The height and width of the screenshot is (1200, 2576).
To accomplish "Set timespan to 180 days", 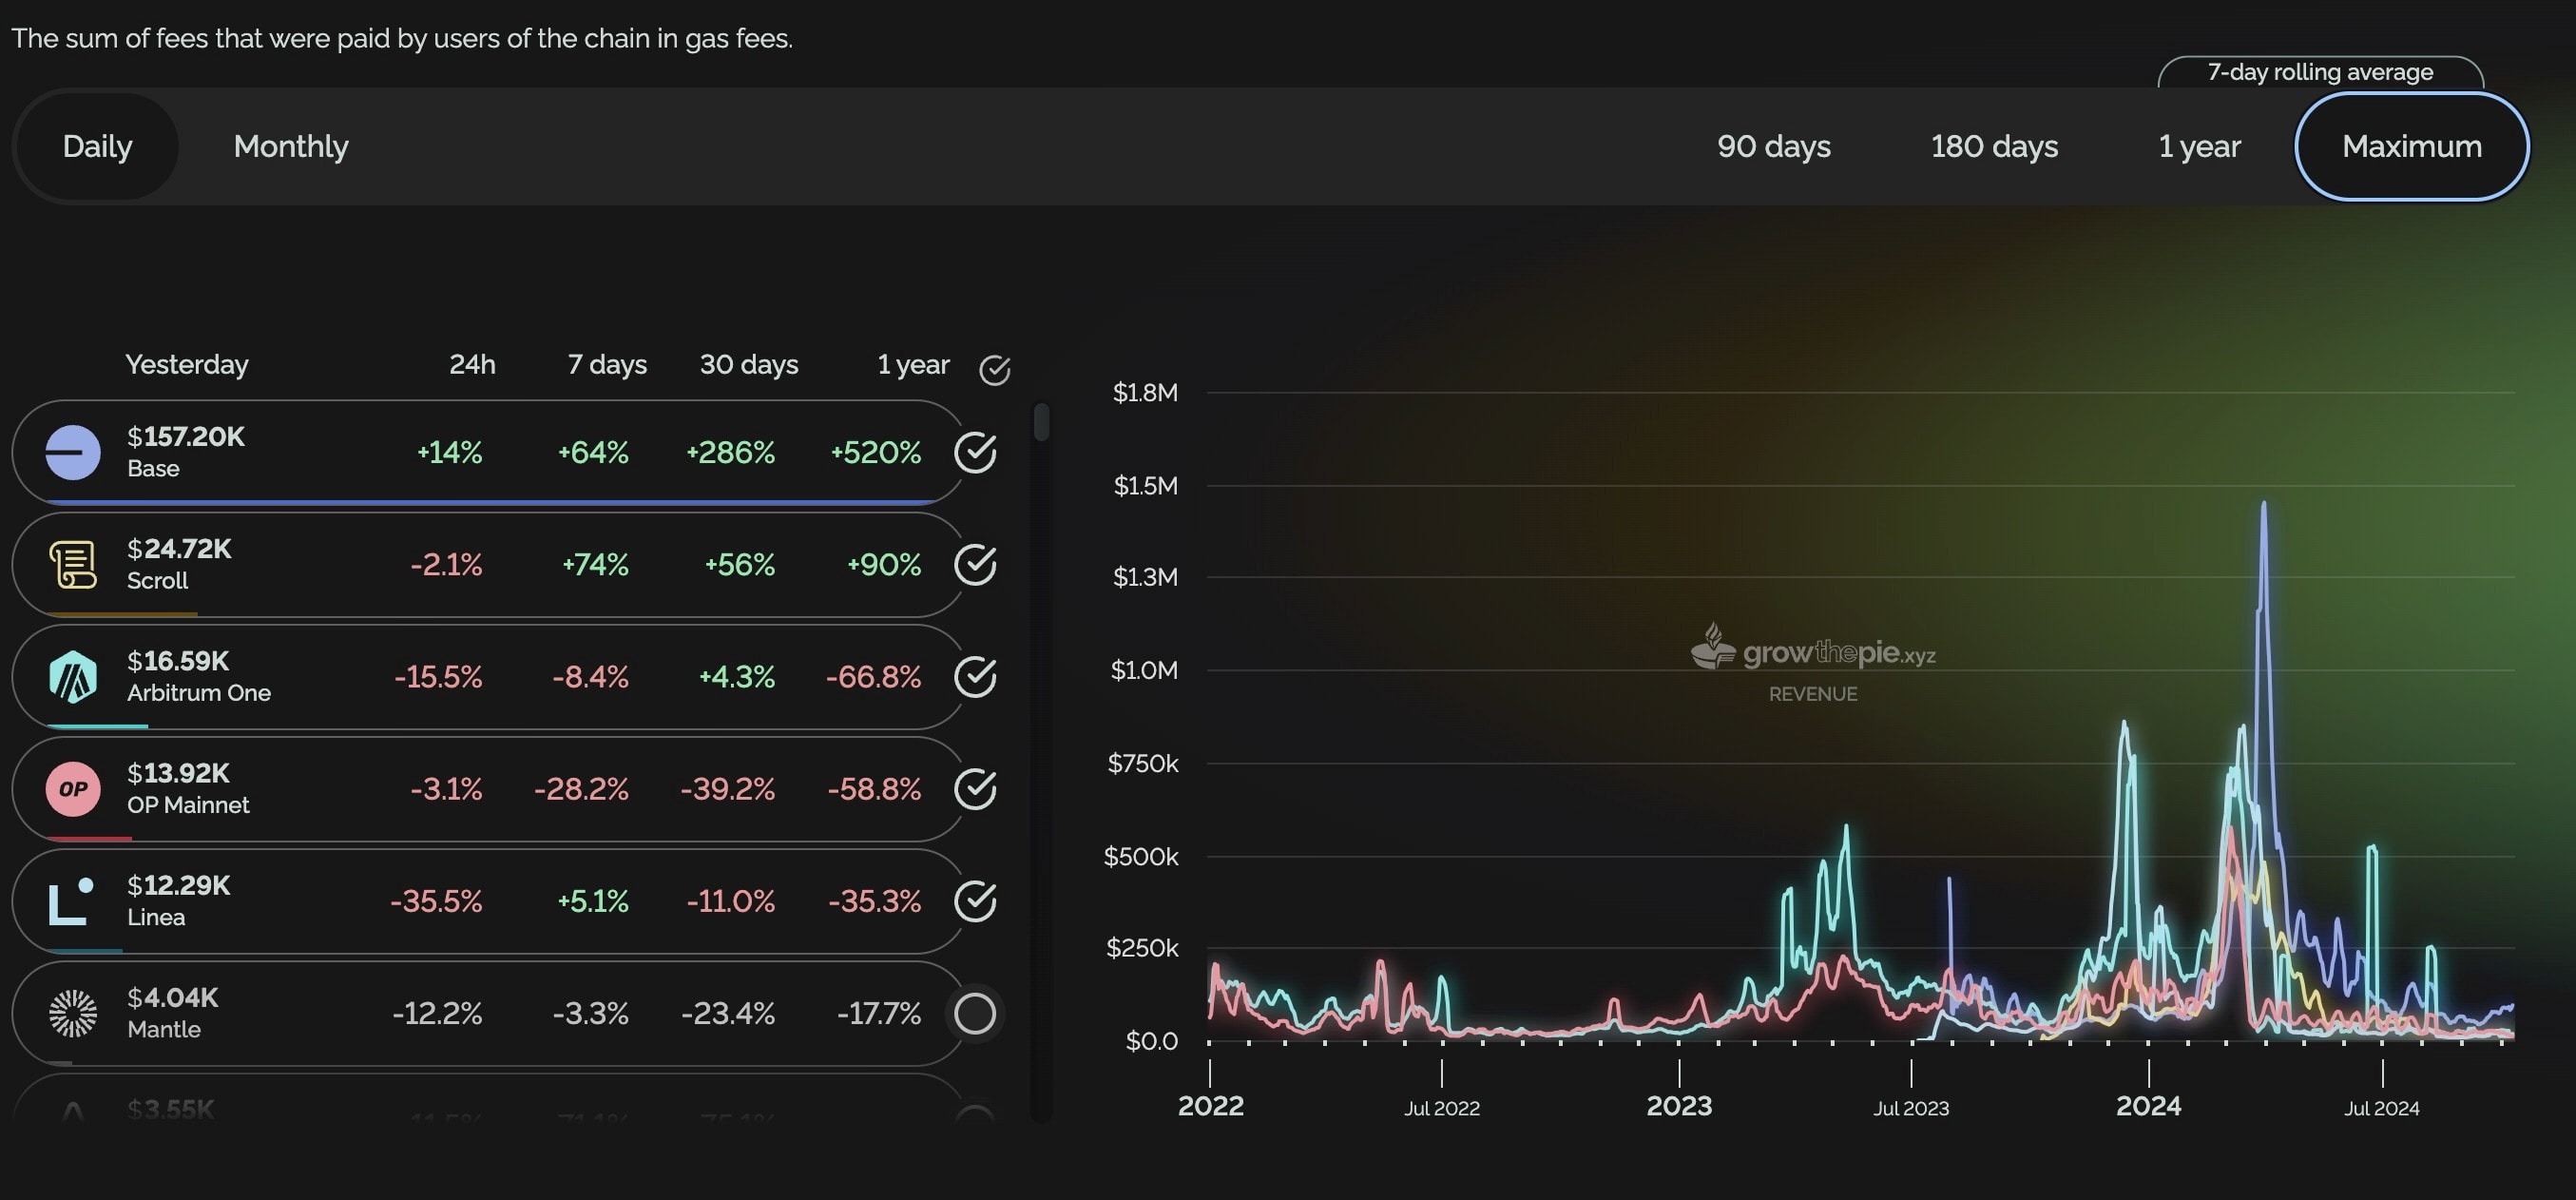I will tap(1993, 147).
